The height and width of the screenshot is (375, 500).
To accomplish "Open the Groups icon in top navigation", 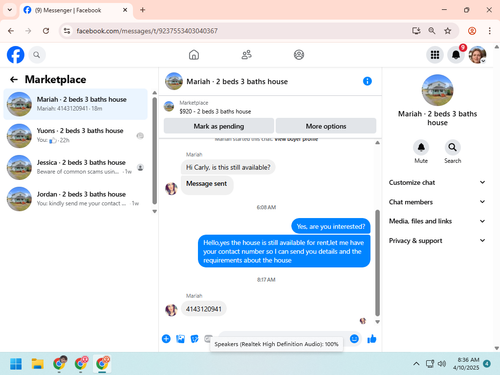I will [x=299, y=55].
